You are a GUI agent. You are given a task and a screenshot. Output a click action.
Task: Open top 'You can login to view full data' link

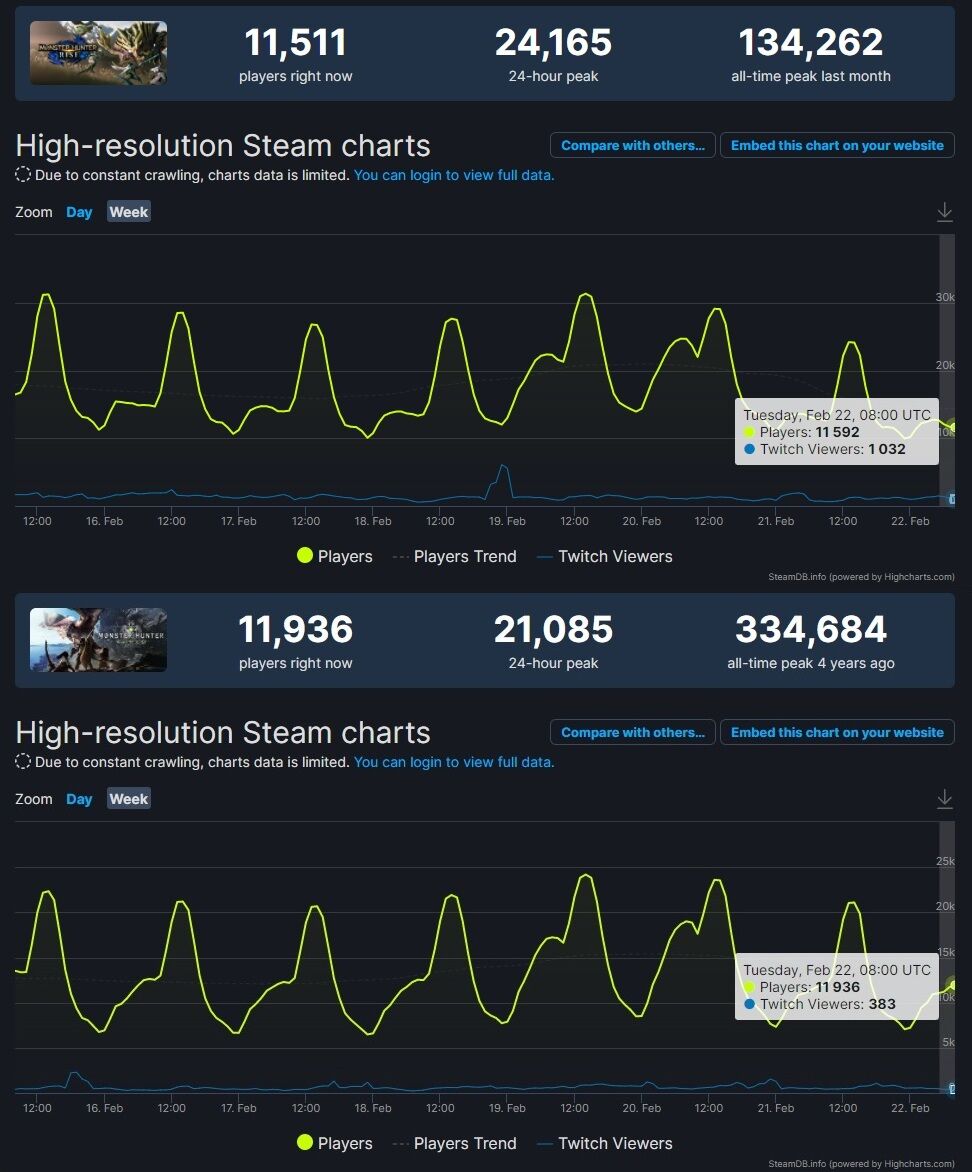454,175
